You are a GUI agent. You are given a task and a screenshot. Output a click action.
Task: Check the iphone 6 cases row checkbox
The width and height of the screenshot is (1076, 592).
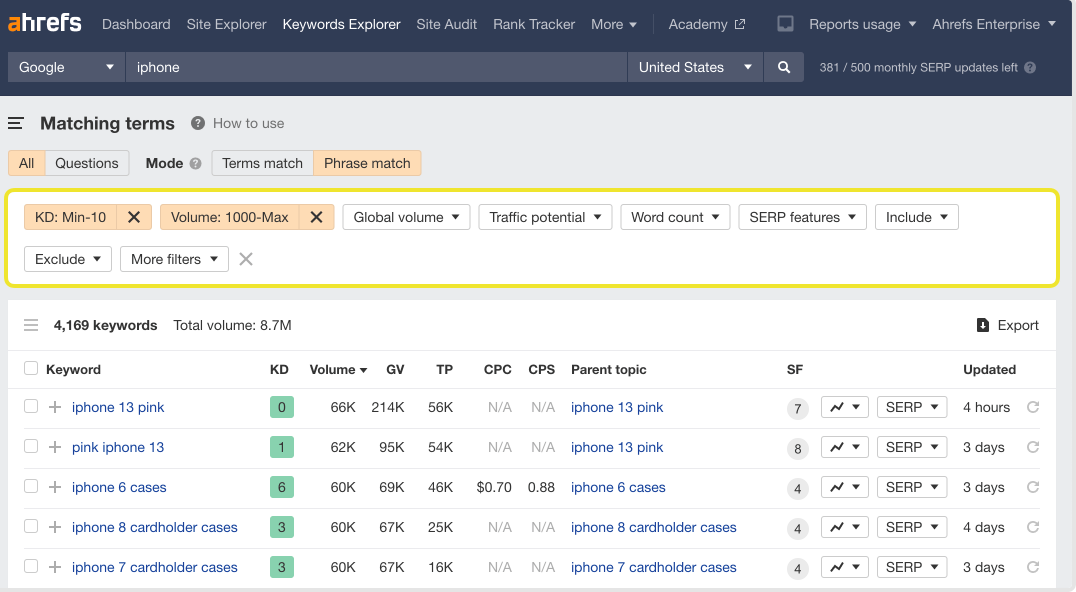(x=31, y=486)
